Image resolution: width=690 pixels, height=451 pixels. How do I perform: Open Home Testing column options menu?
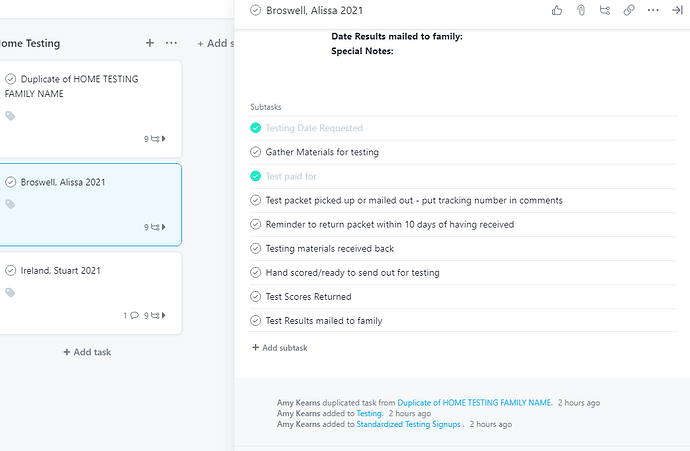click(x=171, y=43)
